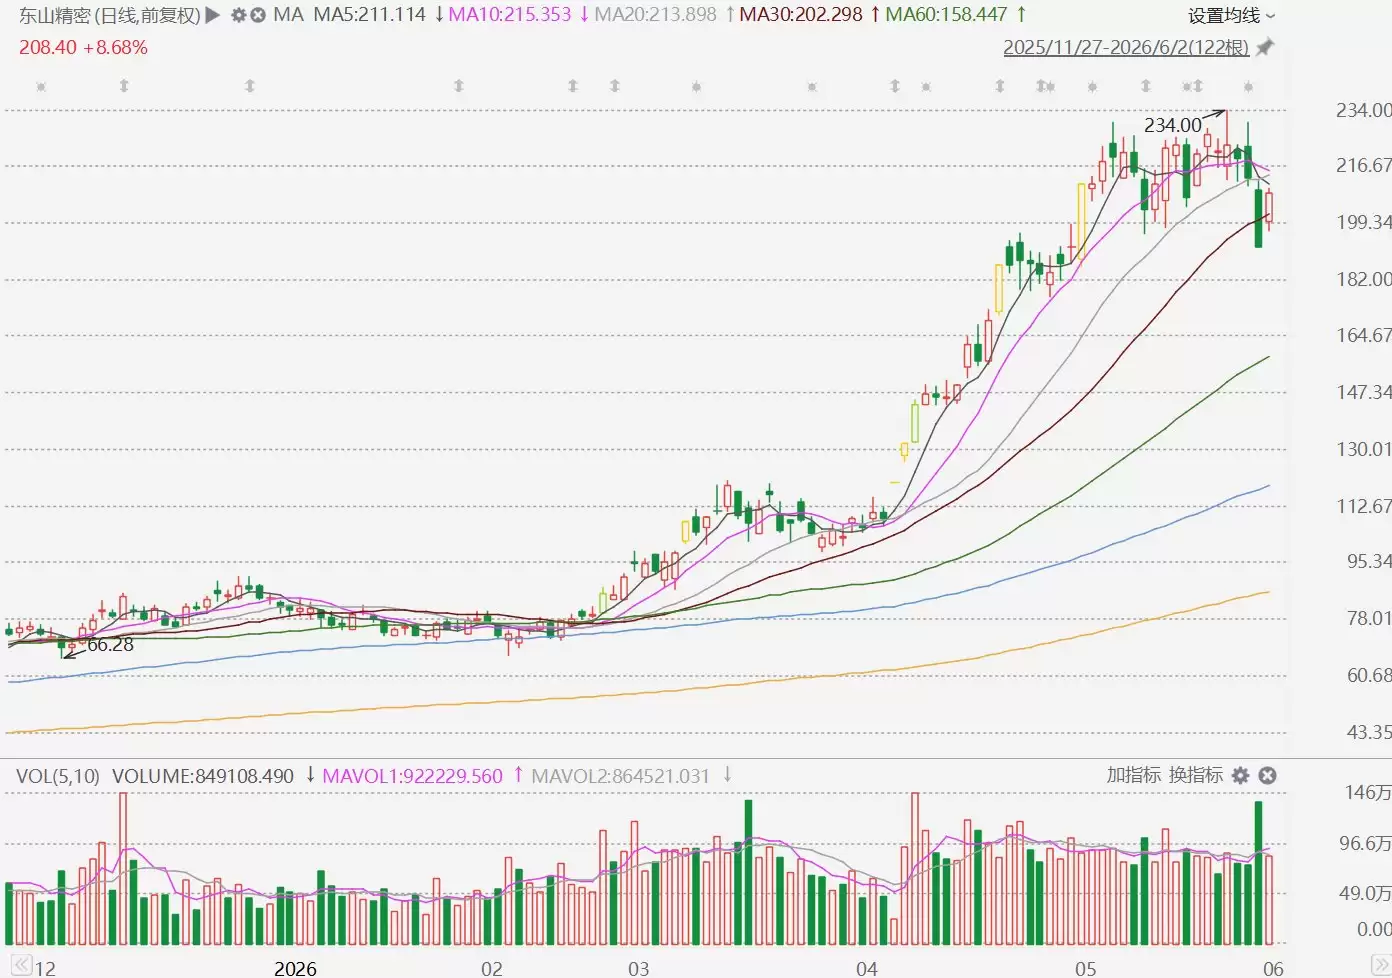Click the 234.00 high price marker
1392x978 pixels.
pos(1173,125)
